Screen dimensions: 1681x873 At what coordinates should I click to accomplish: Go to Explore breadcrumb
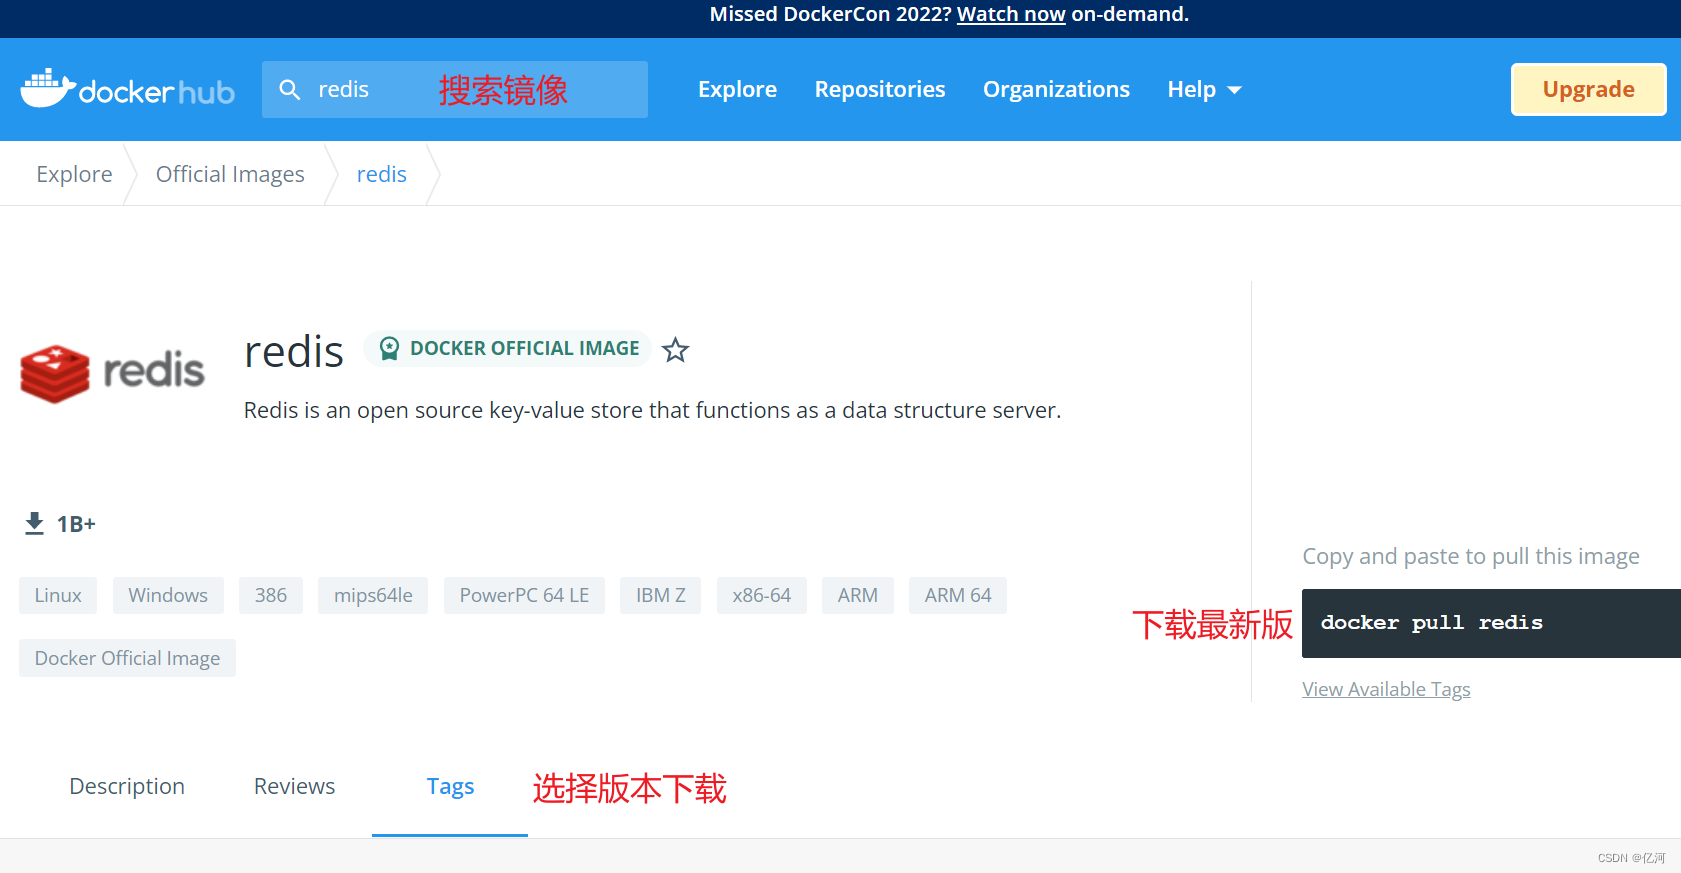74,174
